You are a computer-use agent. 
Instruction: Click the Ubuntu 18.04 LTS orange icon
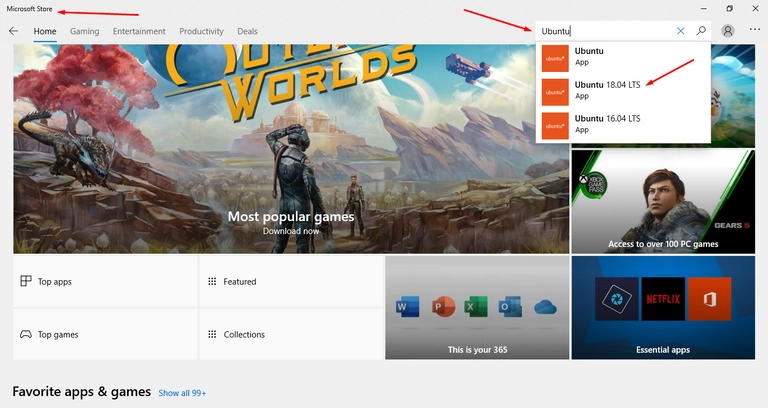click(x=555, y=92)
